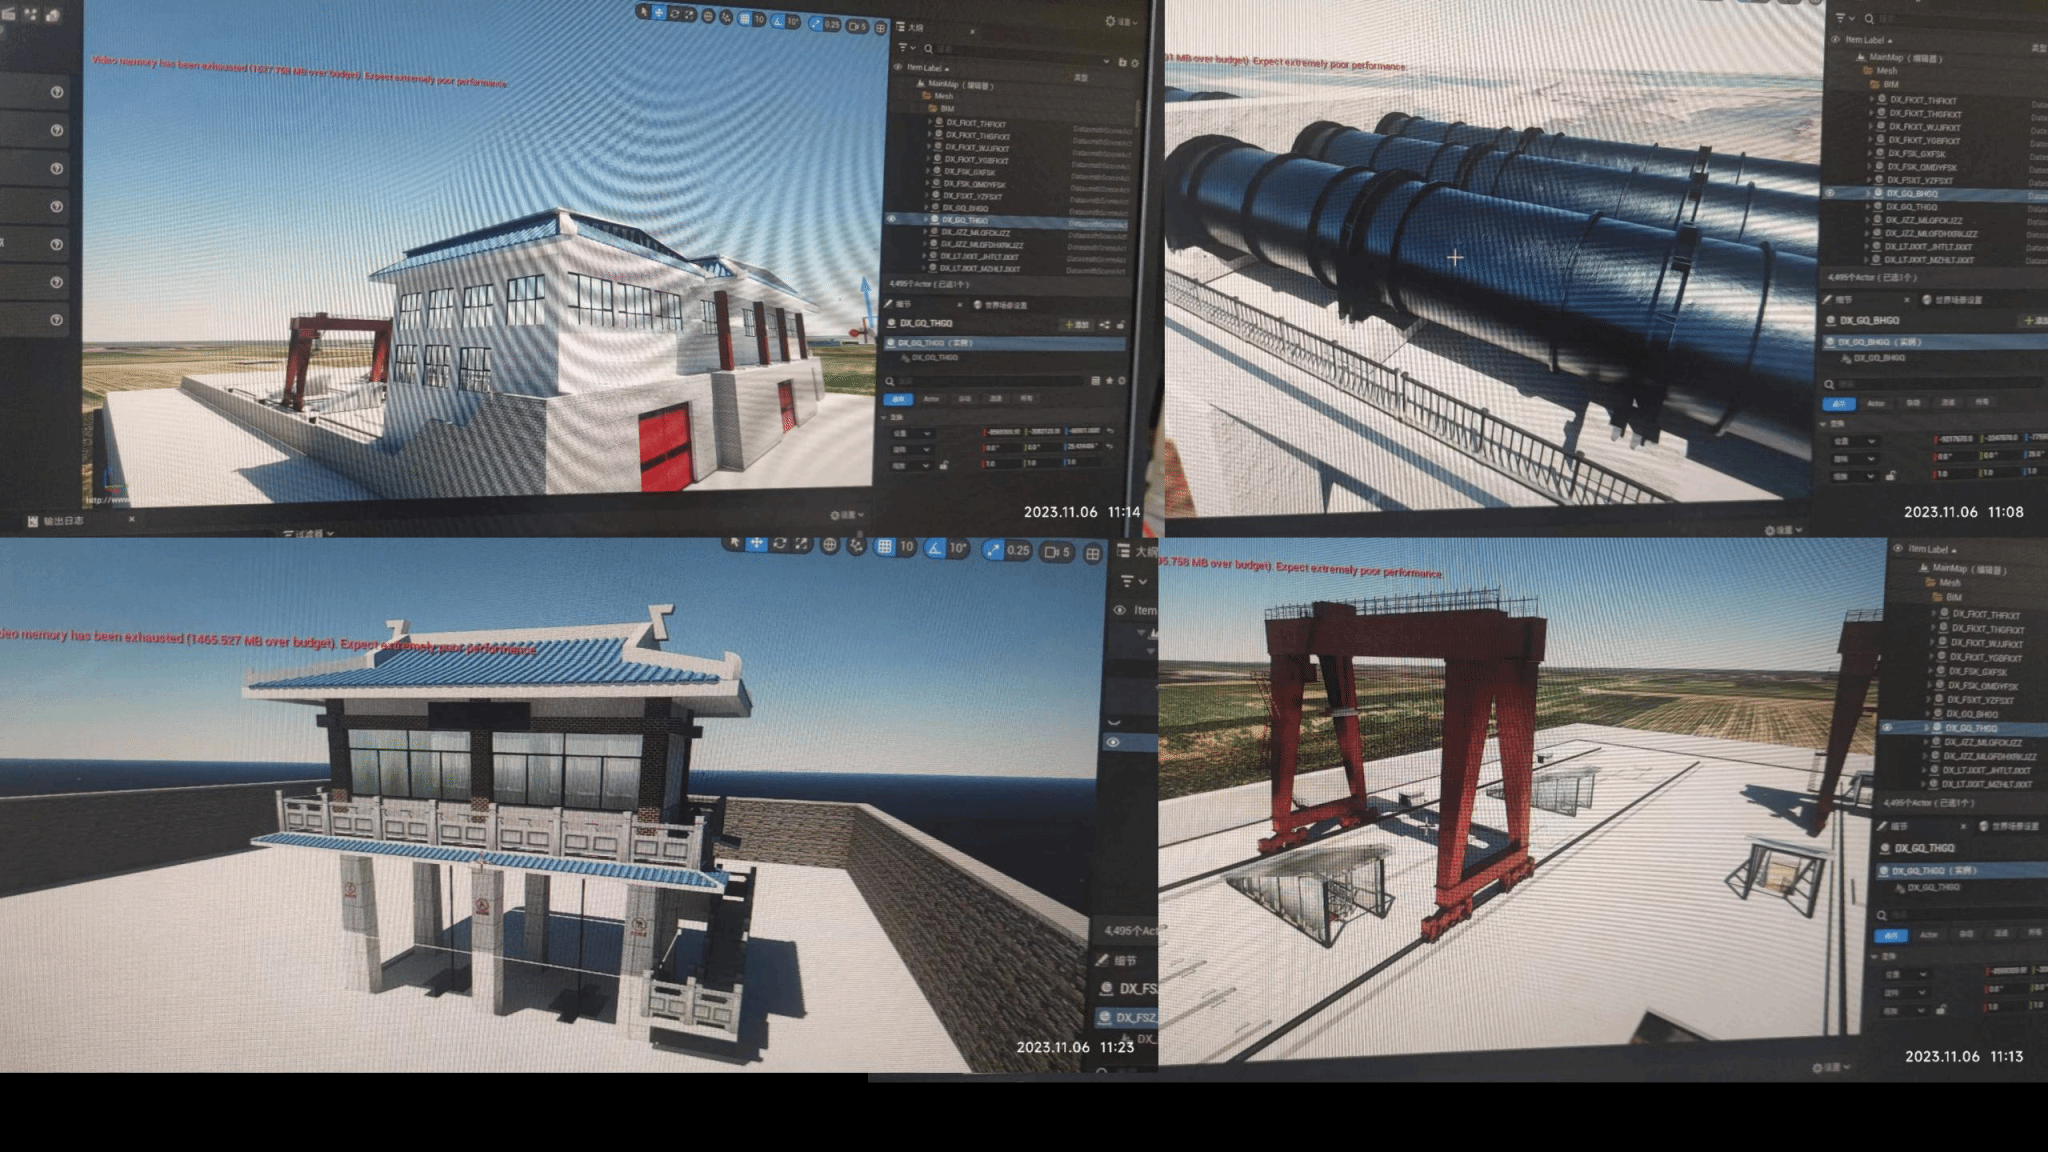The width and height of the screenshot is (2048, 1152).
Task: Click the blue 通用 filter chip in the 11:08 photo
Action: pos(1839,404)
